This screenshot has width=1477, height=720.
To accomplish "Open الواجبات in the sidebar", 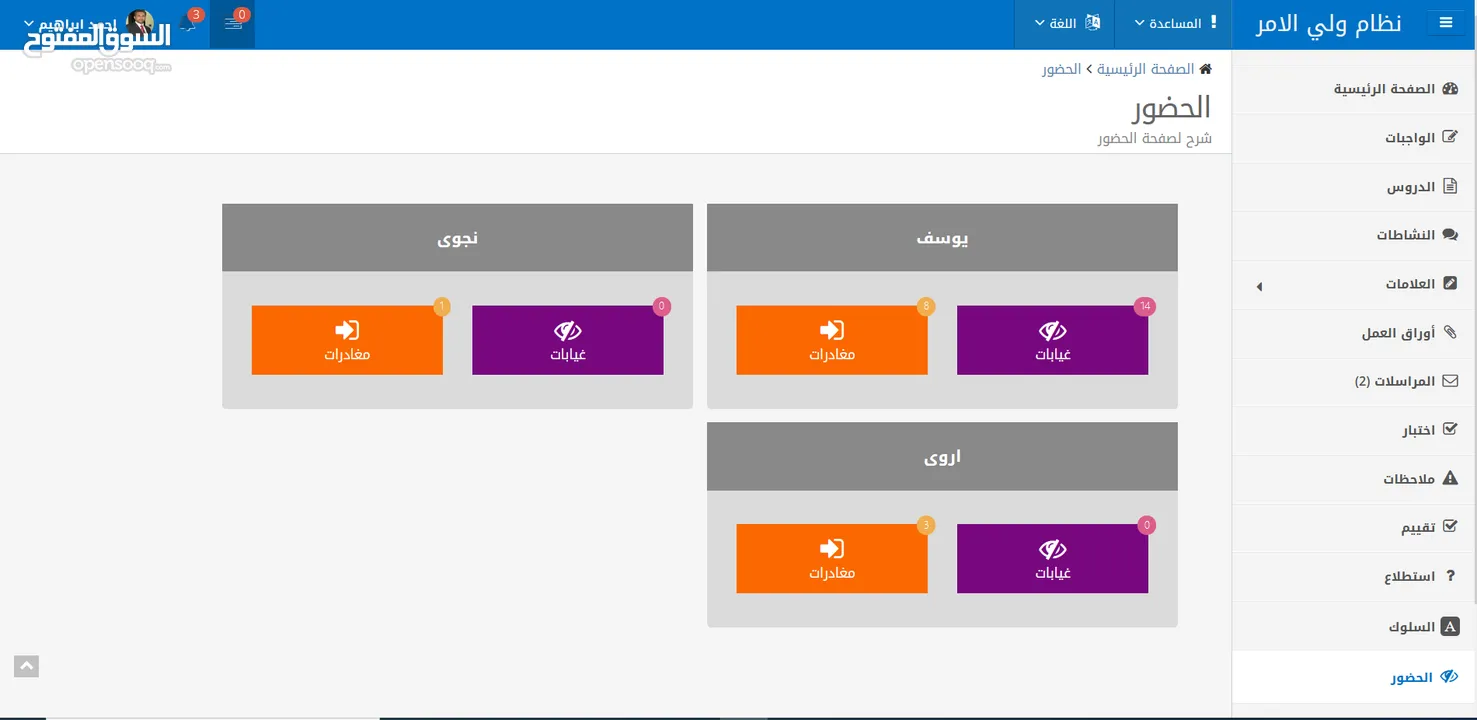I will pyautogui.click(x=1355, y=138).
